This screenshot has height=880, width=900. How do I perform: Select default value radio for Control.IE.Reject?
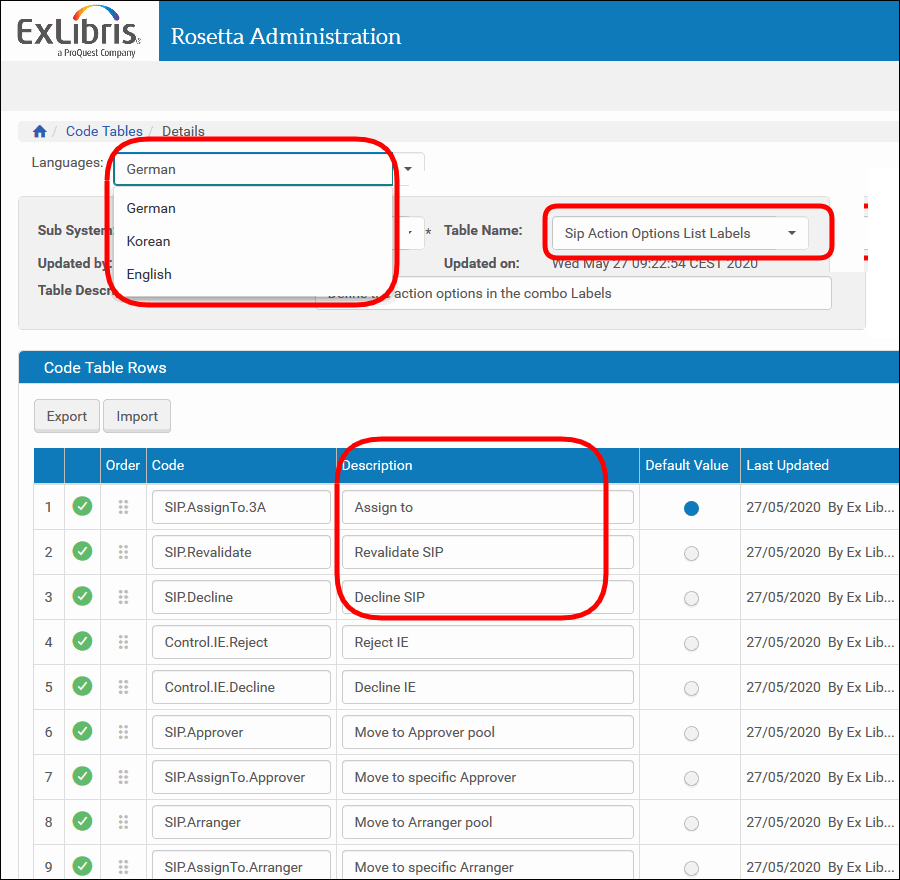pyautogui.click(x=691, y=643)
